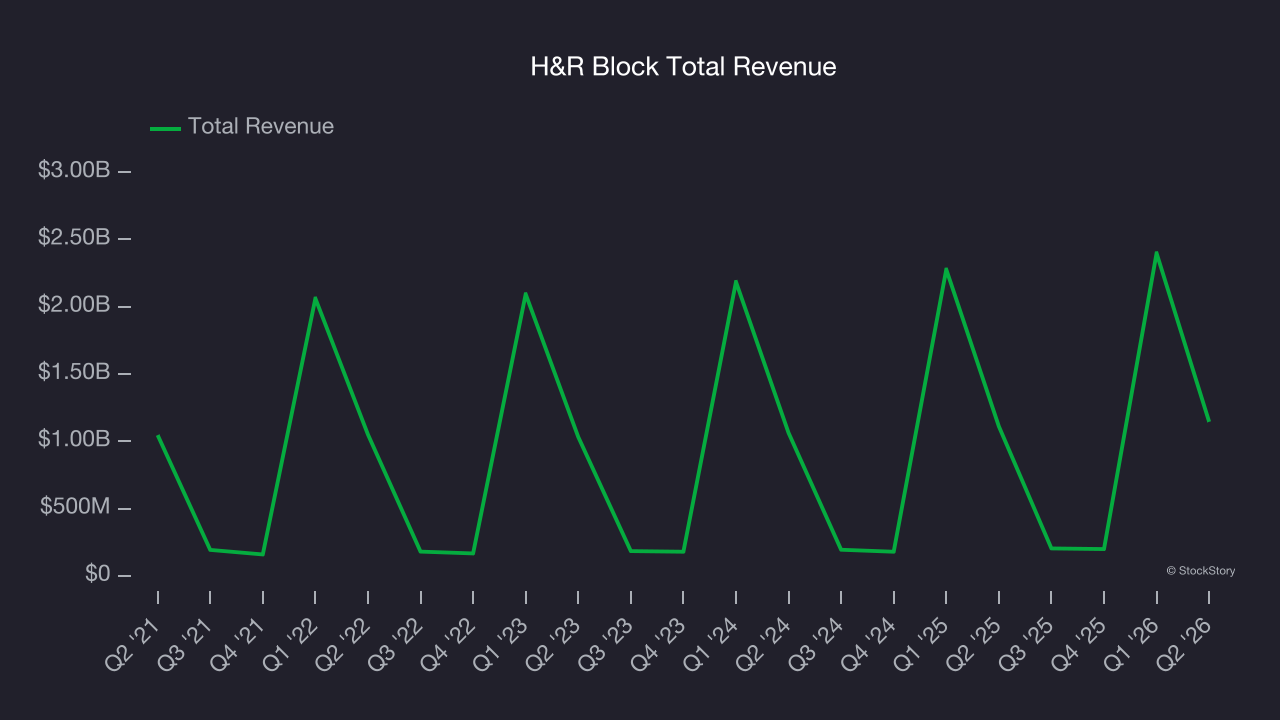Click the Q1 '22 revenue peak on the line
Screen dimensions: 1280x720
(315, 298)
